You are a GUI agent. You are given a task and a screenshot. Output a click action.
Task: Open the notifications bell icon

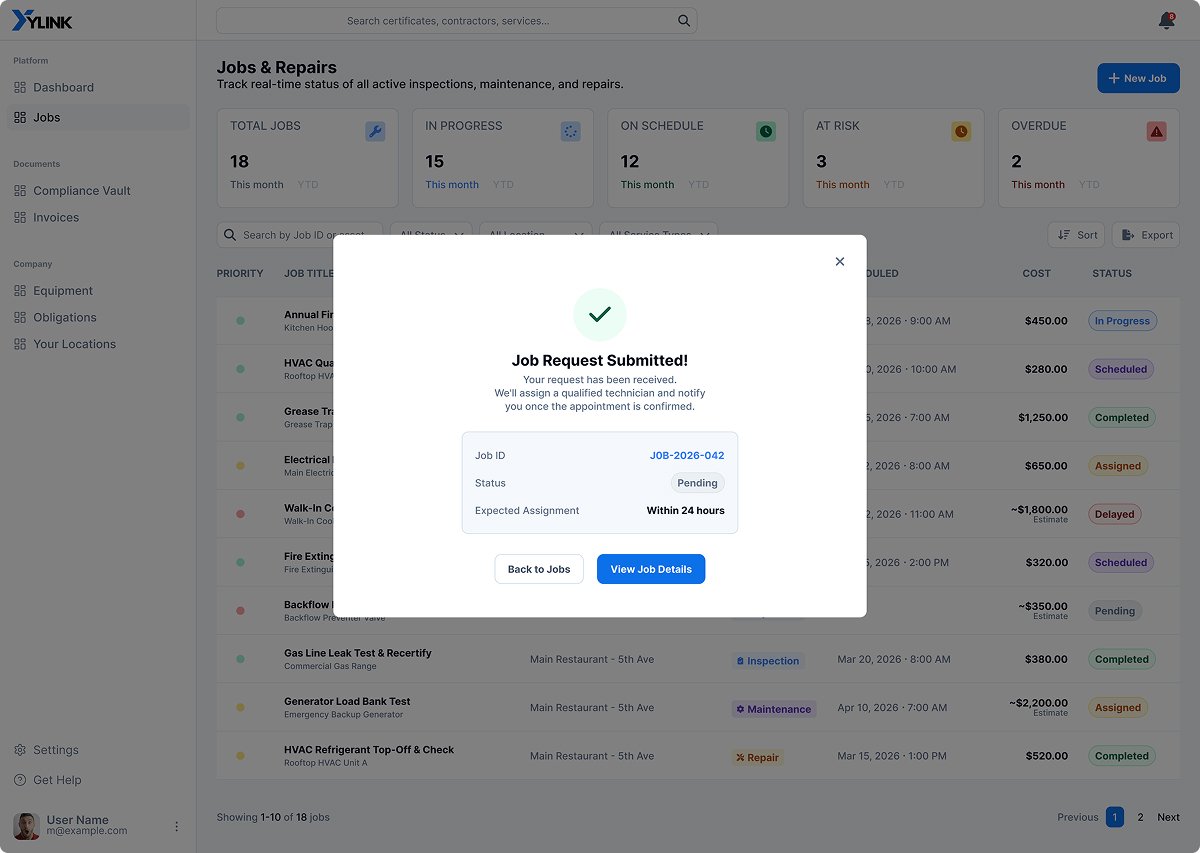[1166, 21]
